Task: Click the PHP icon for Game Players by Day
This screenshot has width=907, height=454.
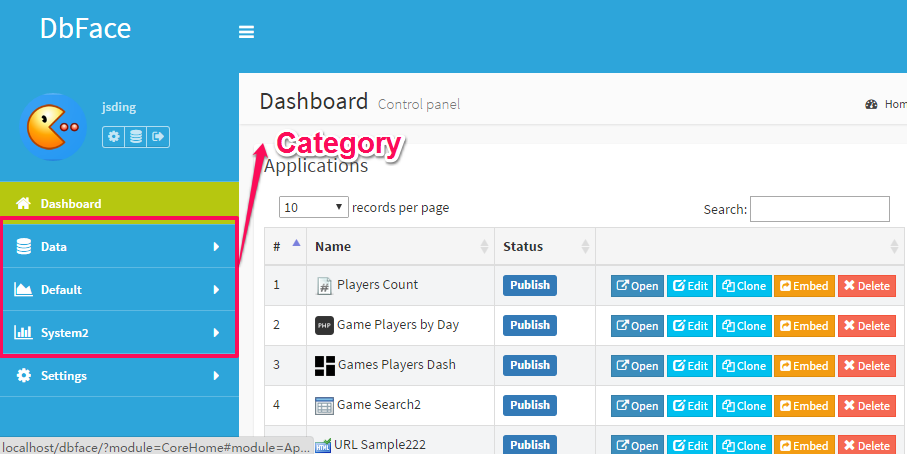Action: click(325, 326)
